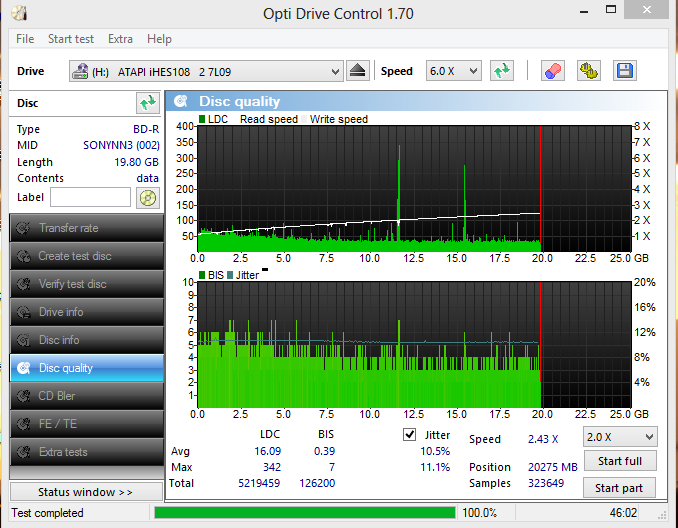Click the Contents value data
Image resolution: width=678 pixels, height=528 pixels.
[x=147, y=178]
